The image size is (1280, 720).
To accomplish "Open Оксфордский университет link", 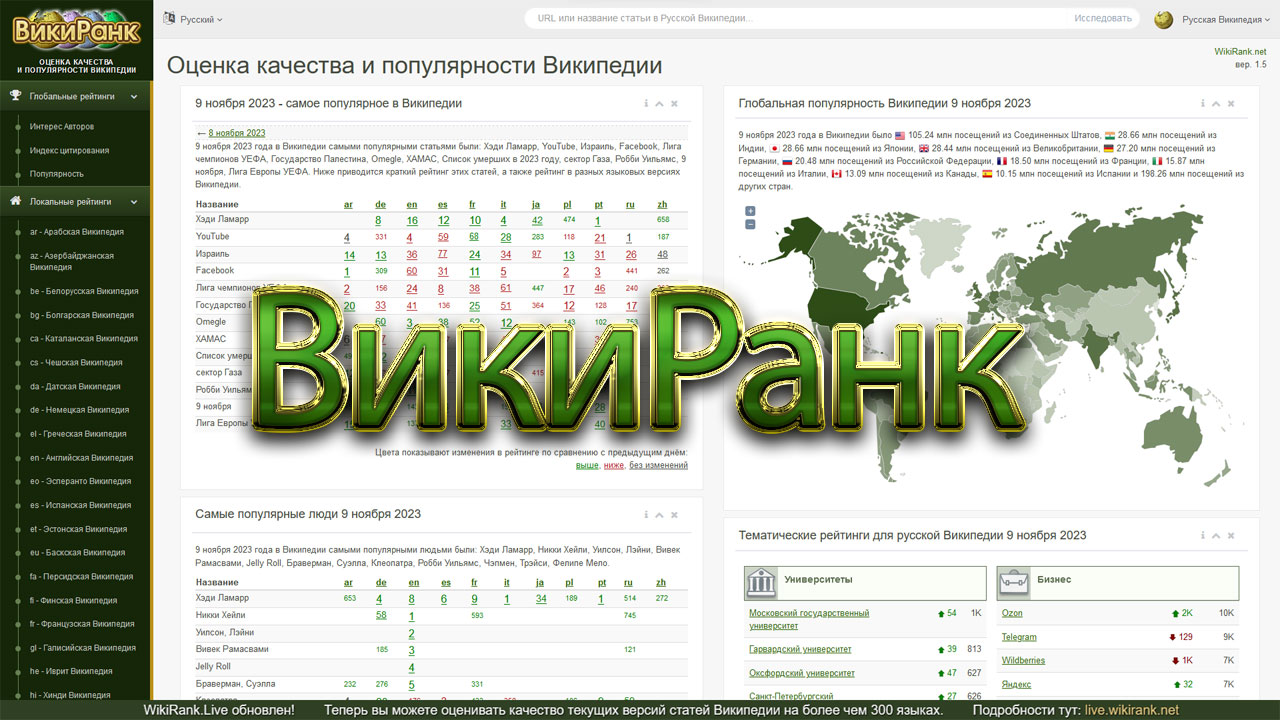I will click(x=802, y=673).
